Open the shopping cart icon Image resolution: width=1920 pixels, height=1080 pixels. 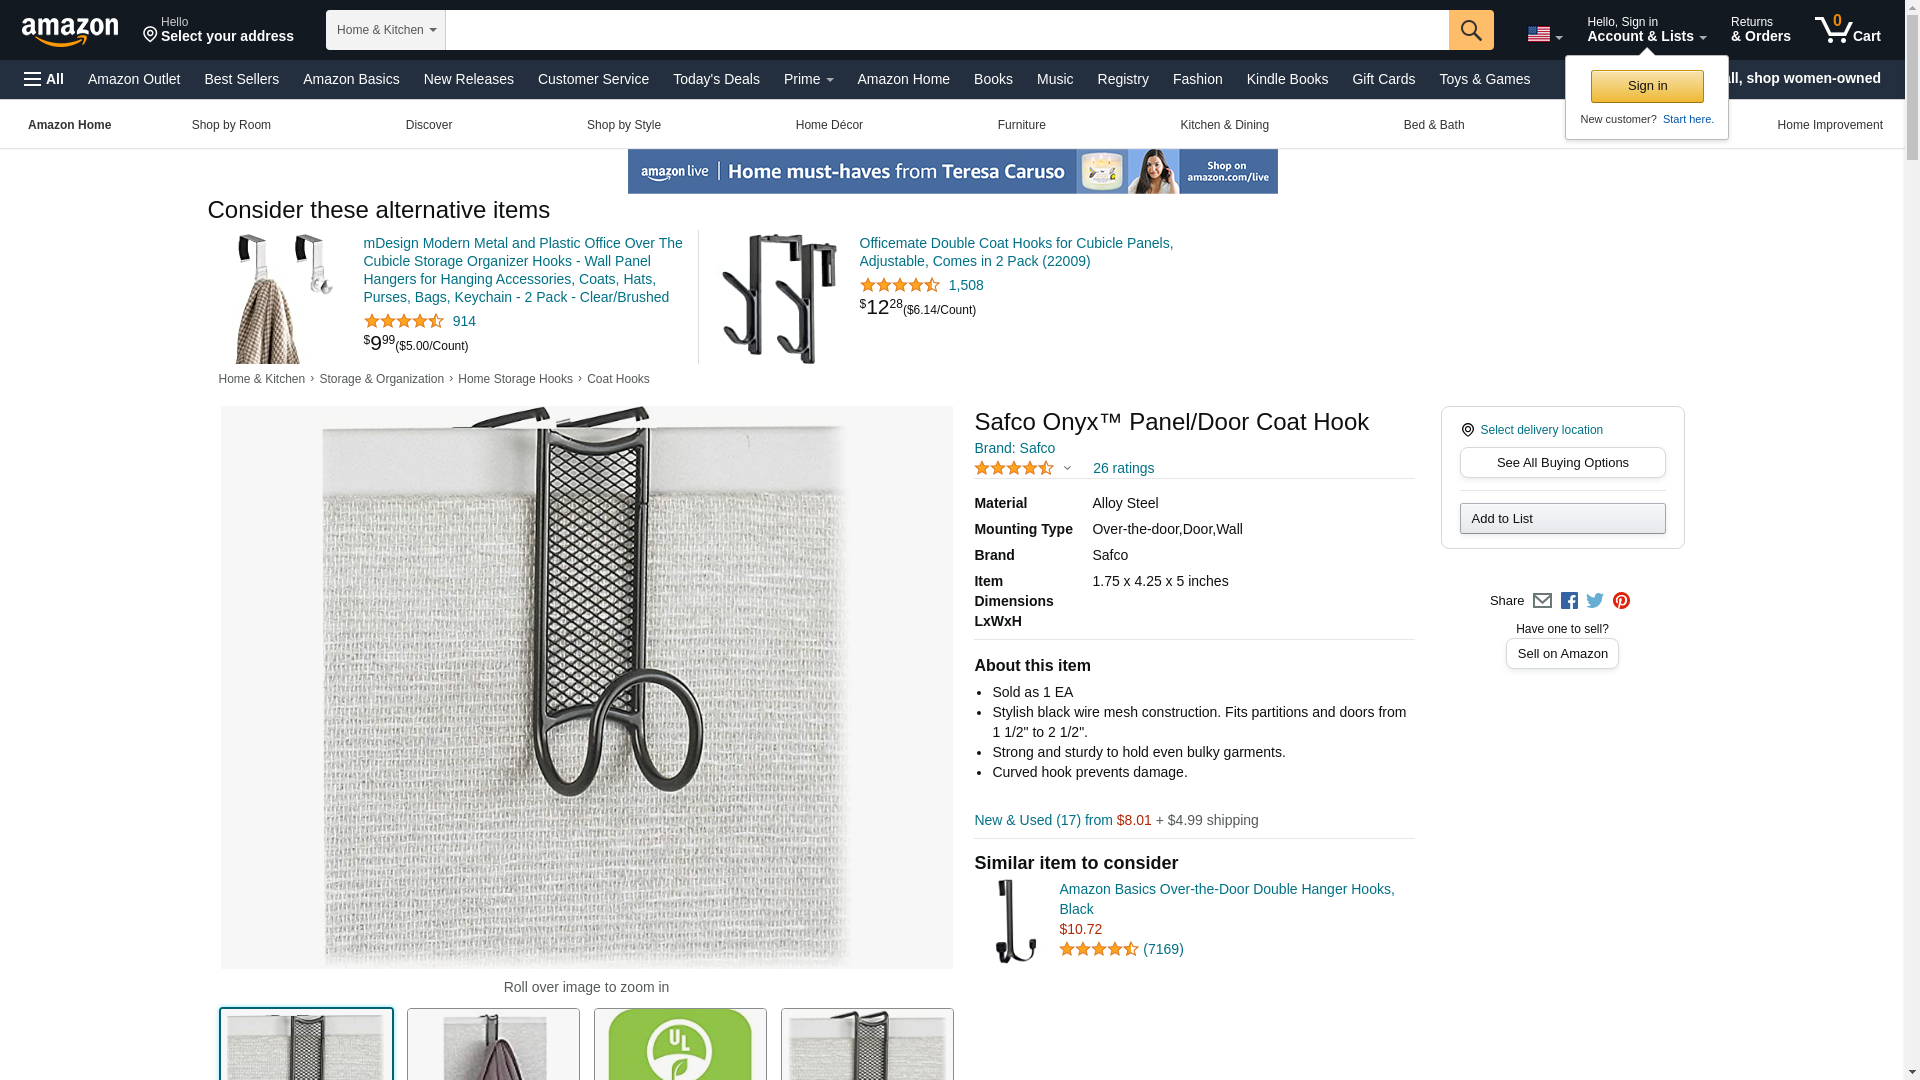[1848, 30]
